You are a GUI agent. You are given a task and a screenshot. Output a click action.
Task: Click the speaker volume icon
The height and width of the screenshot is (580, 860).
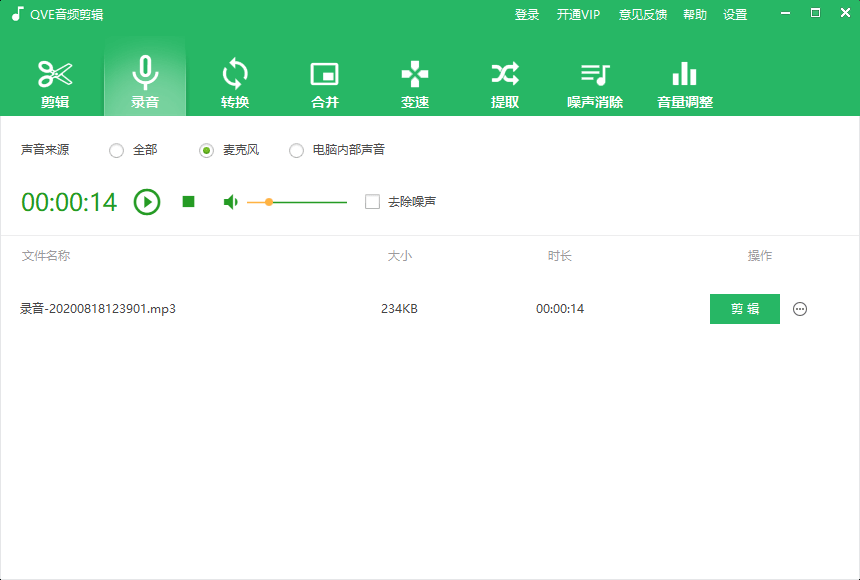(x=230, y=202)
